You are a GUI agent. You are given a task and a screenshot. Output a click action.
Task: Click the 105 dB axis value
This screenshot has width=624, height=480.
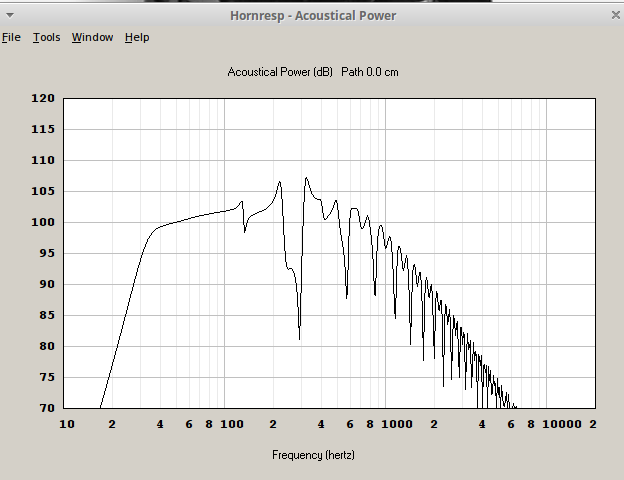(x=43, y=191)
